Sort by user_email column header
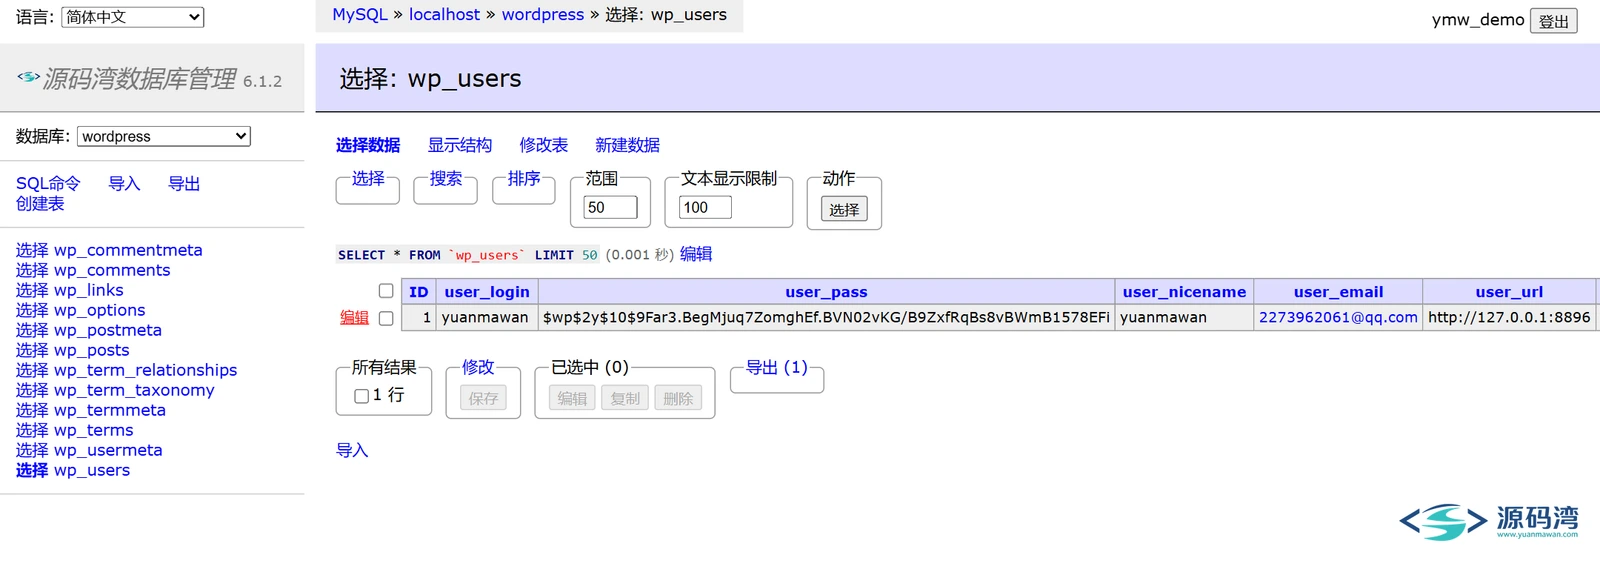The width and height of the screenshot is (1600, 561). pyautogui.click(x=1338, y=292)
